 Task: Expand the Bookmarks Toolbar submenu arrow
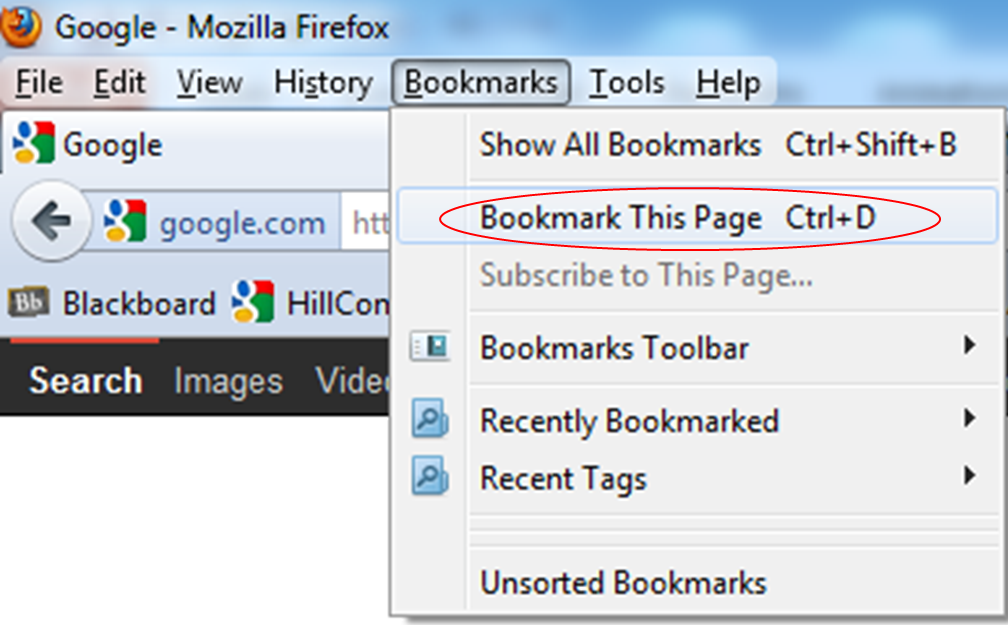point(969,346)
